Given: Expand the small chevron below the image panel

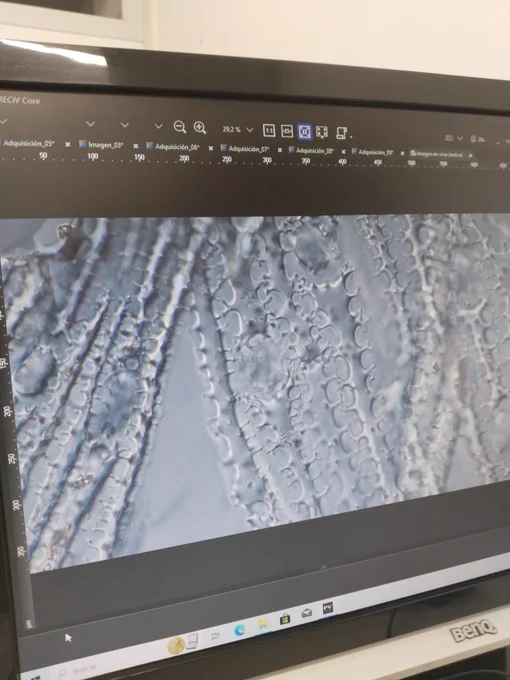Looking at the screenshot, I should pos(324,567).
